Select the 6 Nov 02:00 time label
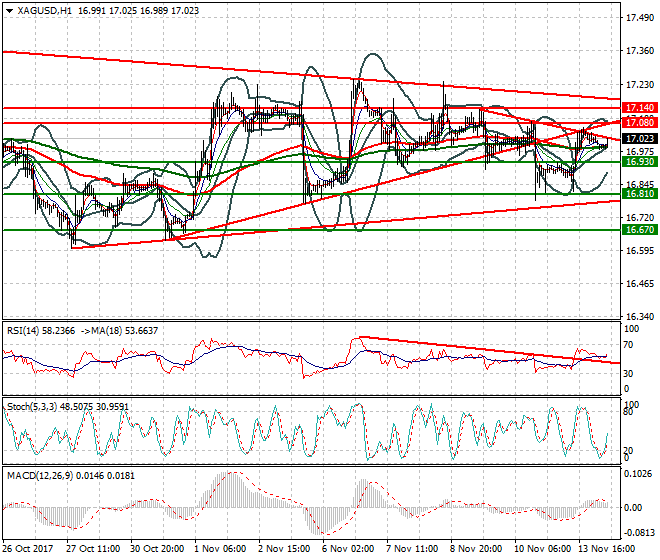The image size is (660, 560). (348, 549)
